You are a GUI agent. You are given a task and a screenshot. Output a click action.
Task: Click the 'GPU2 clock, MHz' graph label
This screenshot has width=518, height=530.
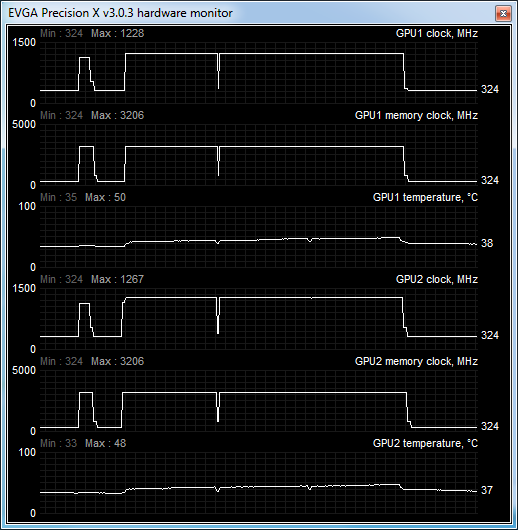[437, 280]
